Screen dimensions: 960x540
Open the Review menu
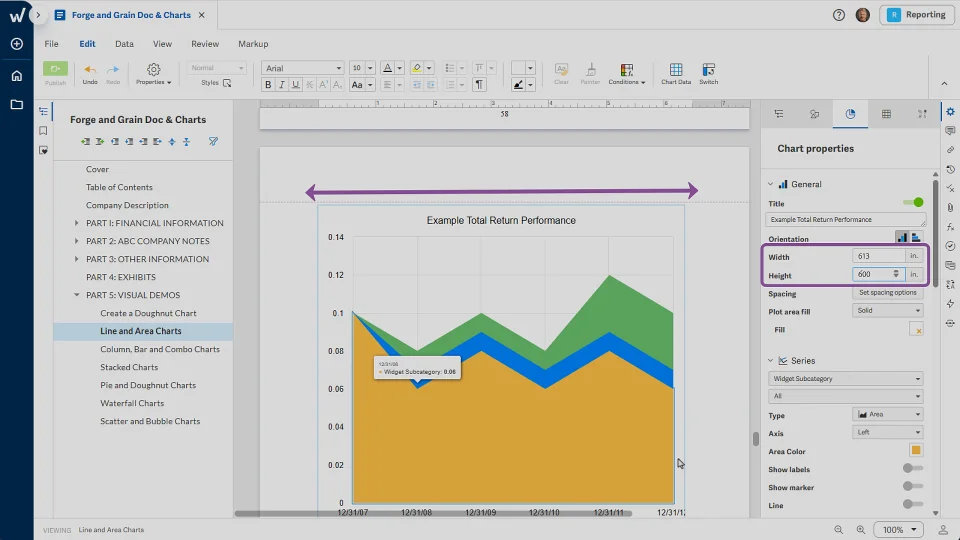pyautogui.click(x=205, y=44)
